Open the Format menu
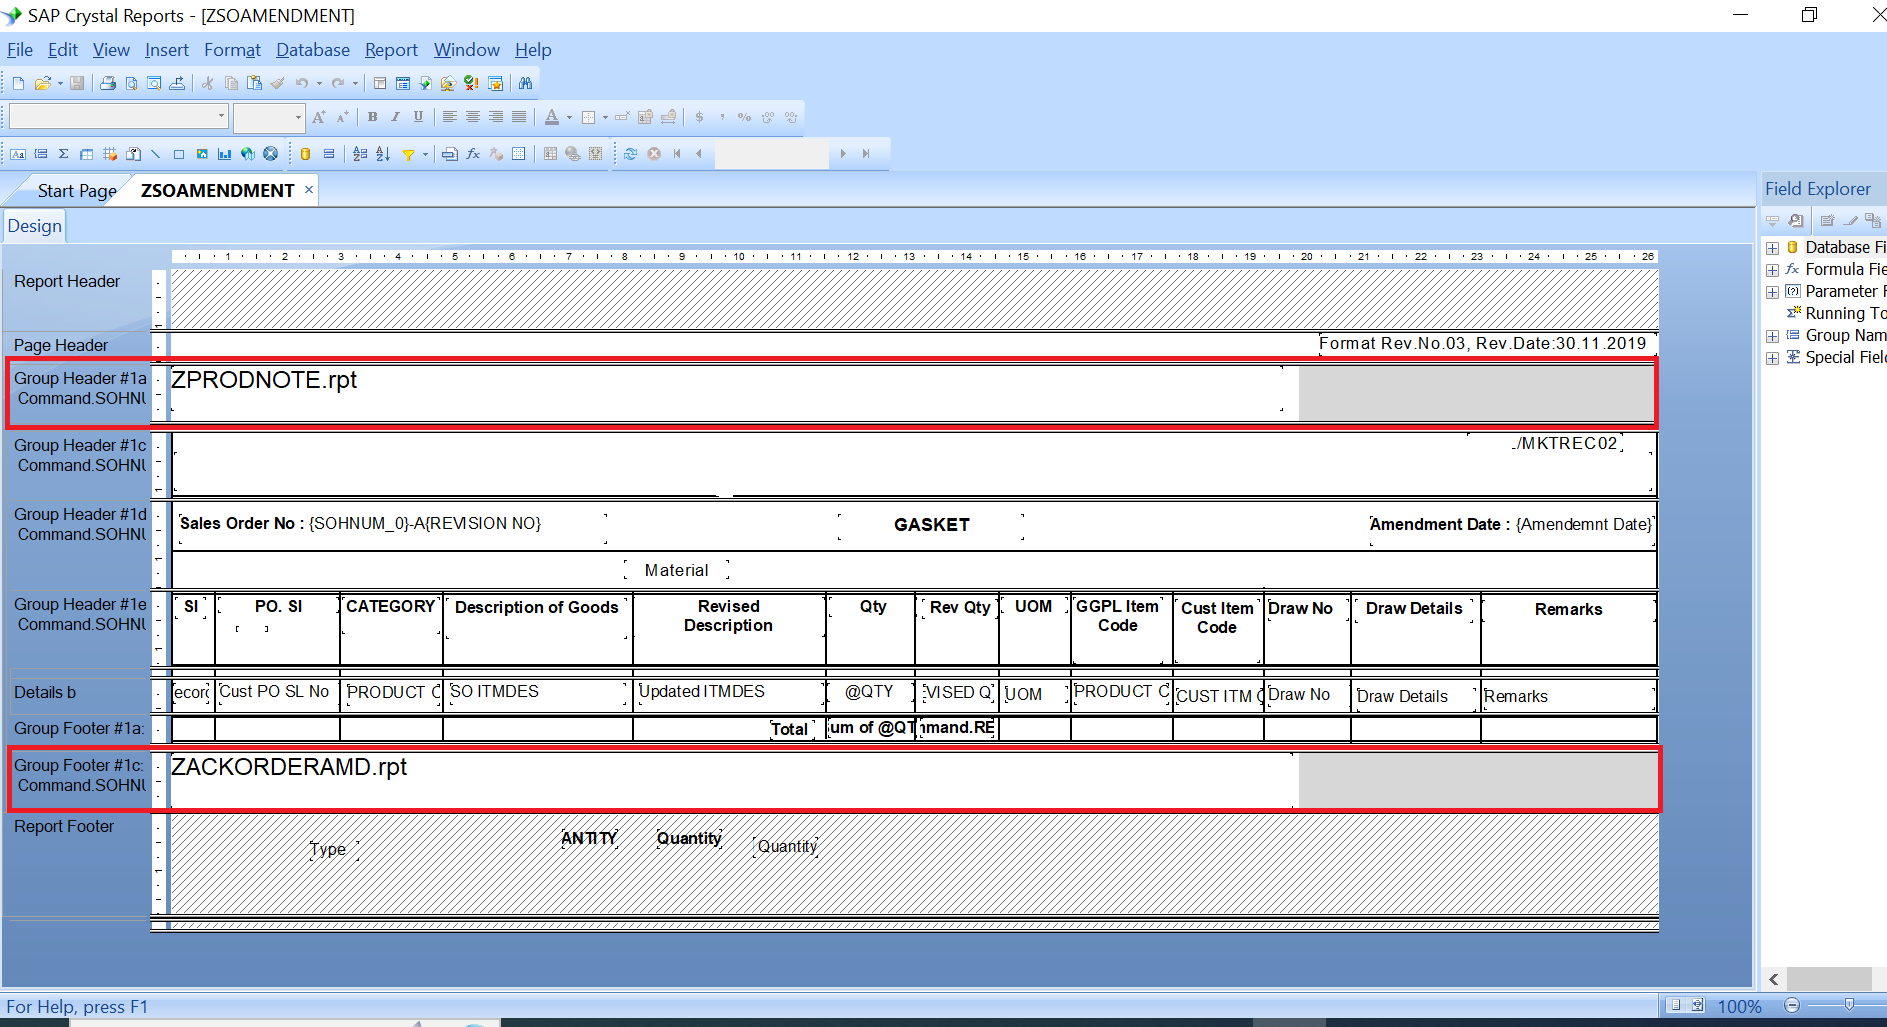 [x=232, y=50]
